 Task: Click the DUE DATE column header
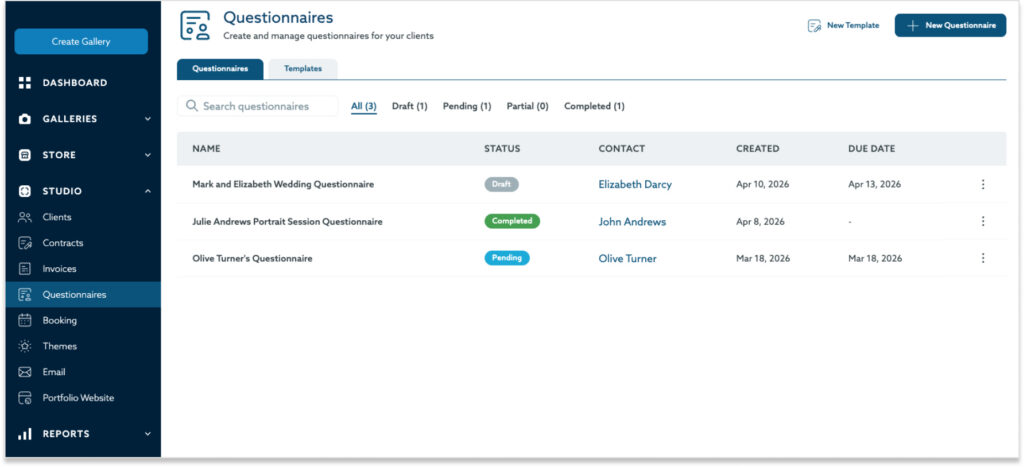[x=872, y=149]
